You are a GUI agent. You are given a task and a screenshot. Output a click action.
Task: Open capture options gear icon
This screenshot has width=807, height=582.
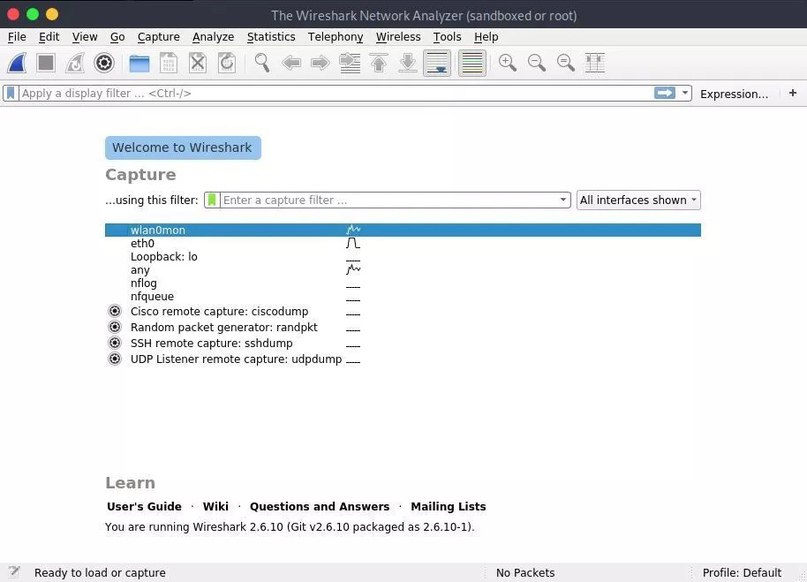104,63
